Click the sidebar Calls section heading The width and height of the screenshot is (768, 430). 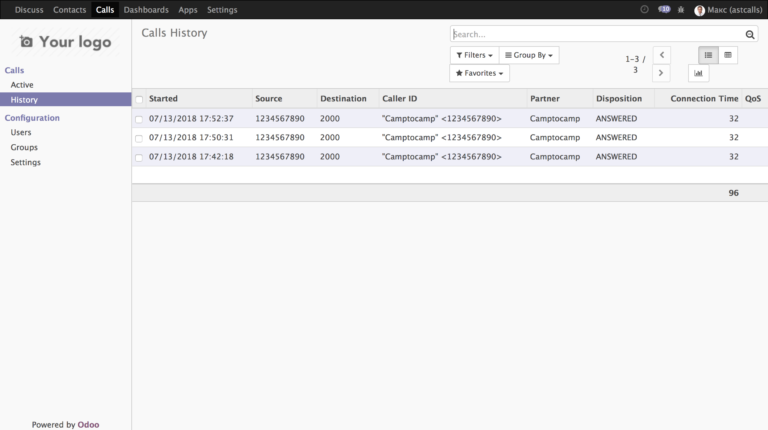pos(14,70)
